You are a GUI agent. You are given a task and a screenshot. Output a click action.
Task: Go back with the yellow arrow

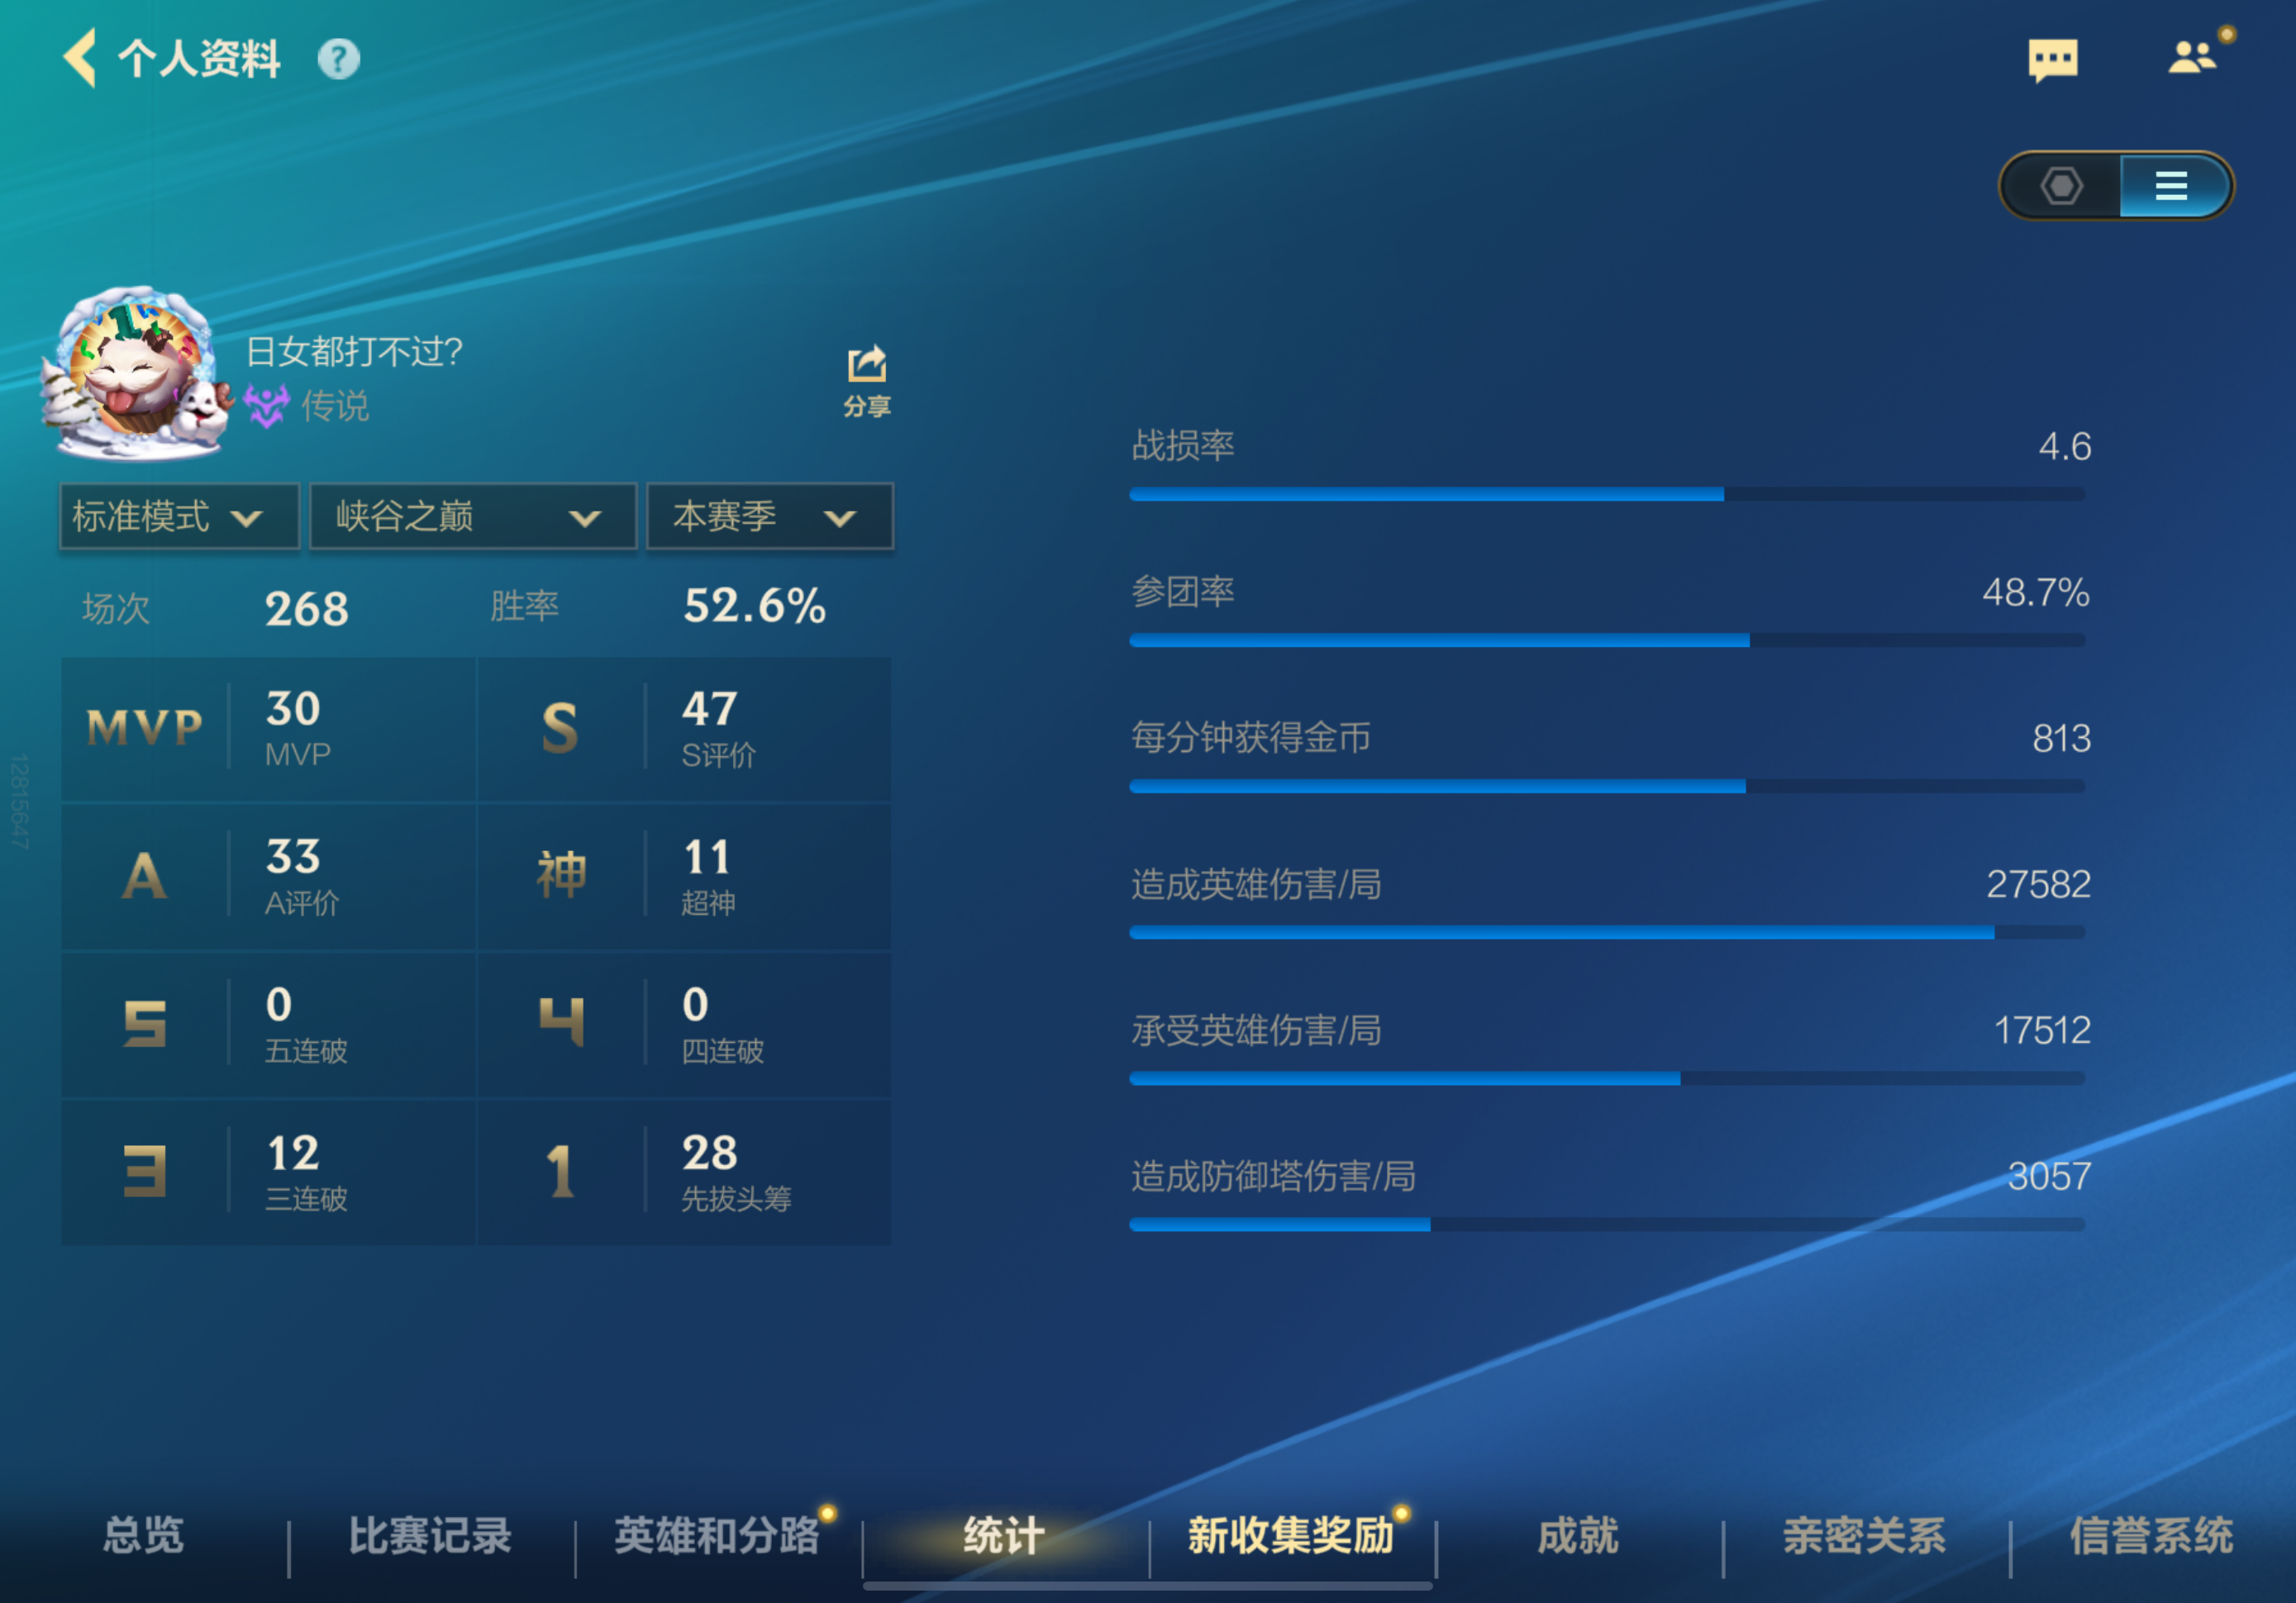pyautogui.click(x=80, y=57)
